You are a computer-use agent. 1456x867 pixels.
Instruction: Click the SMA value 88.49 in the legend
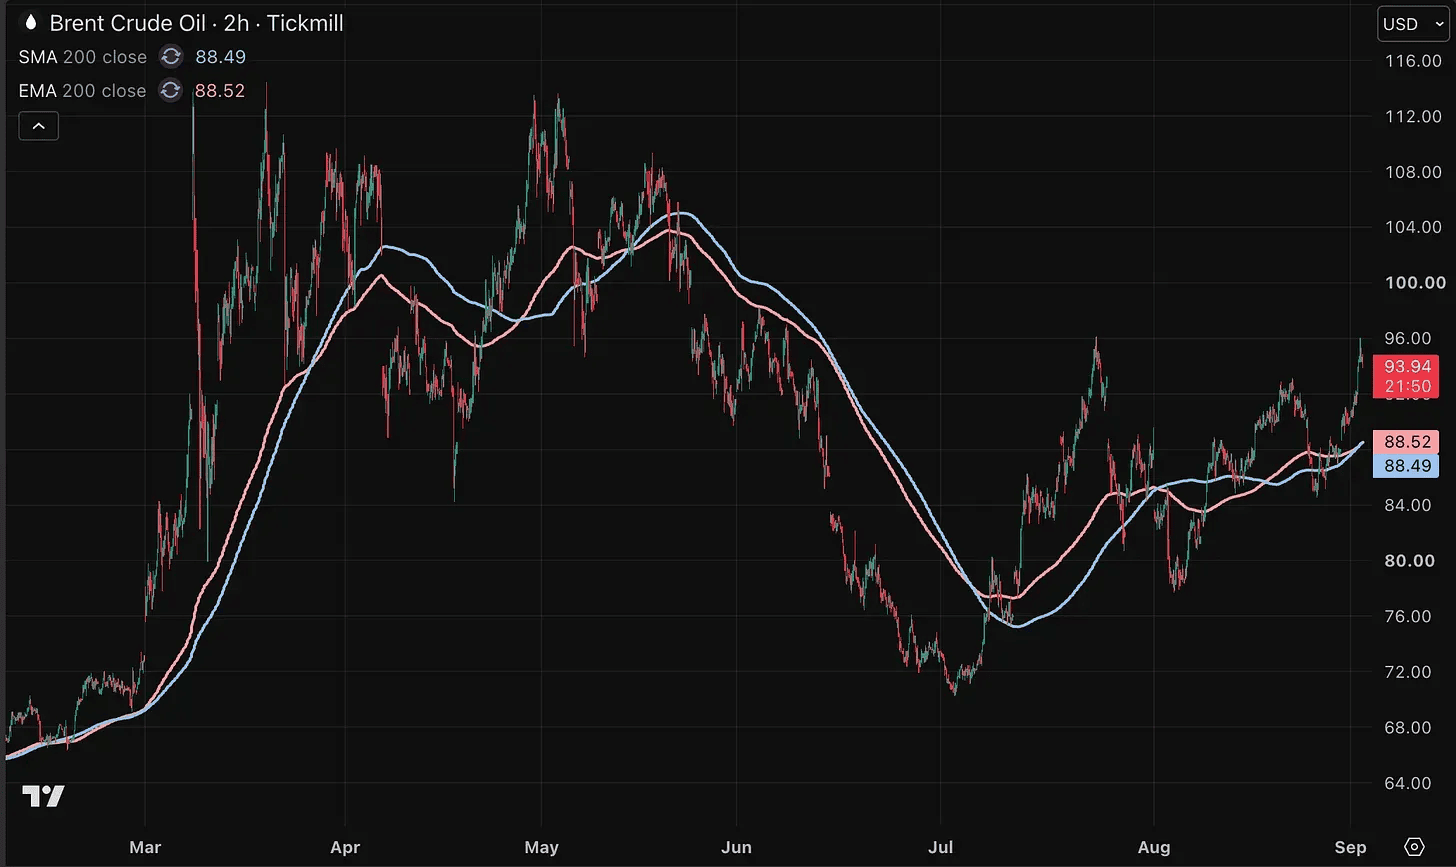[x=220, y=57]
